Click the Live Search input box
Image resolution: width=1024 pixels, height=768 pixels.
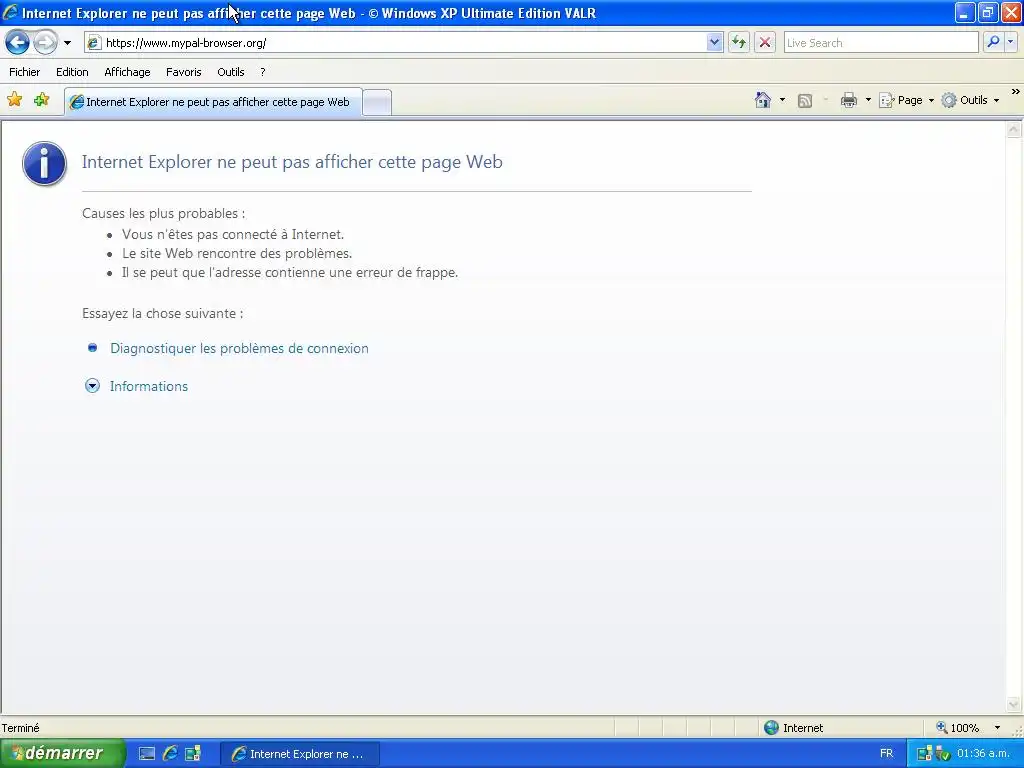[881, 43]
